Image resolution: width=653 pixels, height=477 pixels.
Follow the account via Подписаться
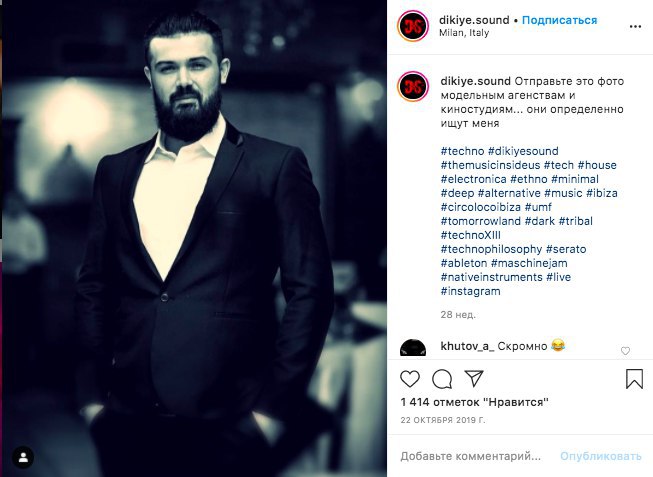[x=559, y=20]
